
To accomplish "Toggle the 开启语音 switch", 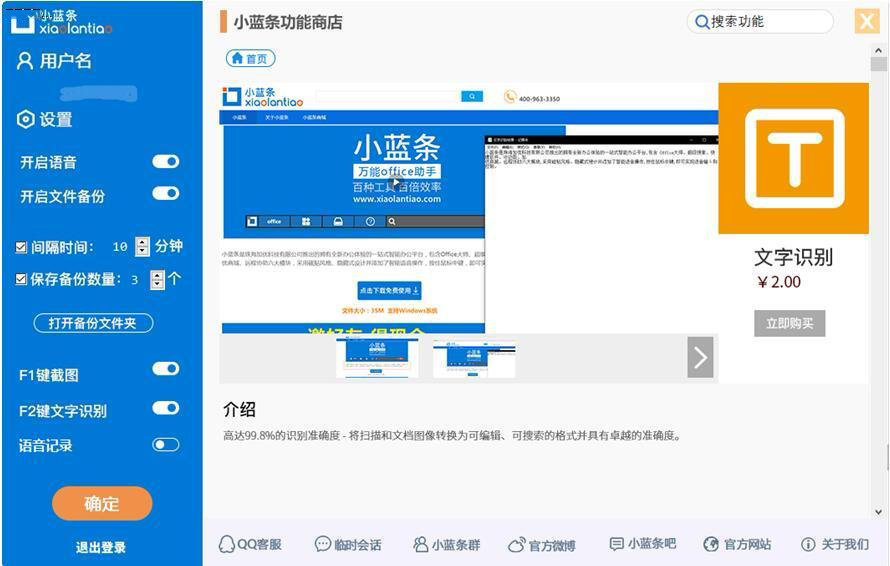I will click(166, 162).
